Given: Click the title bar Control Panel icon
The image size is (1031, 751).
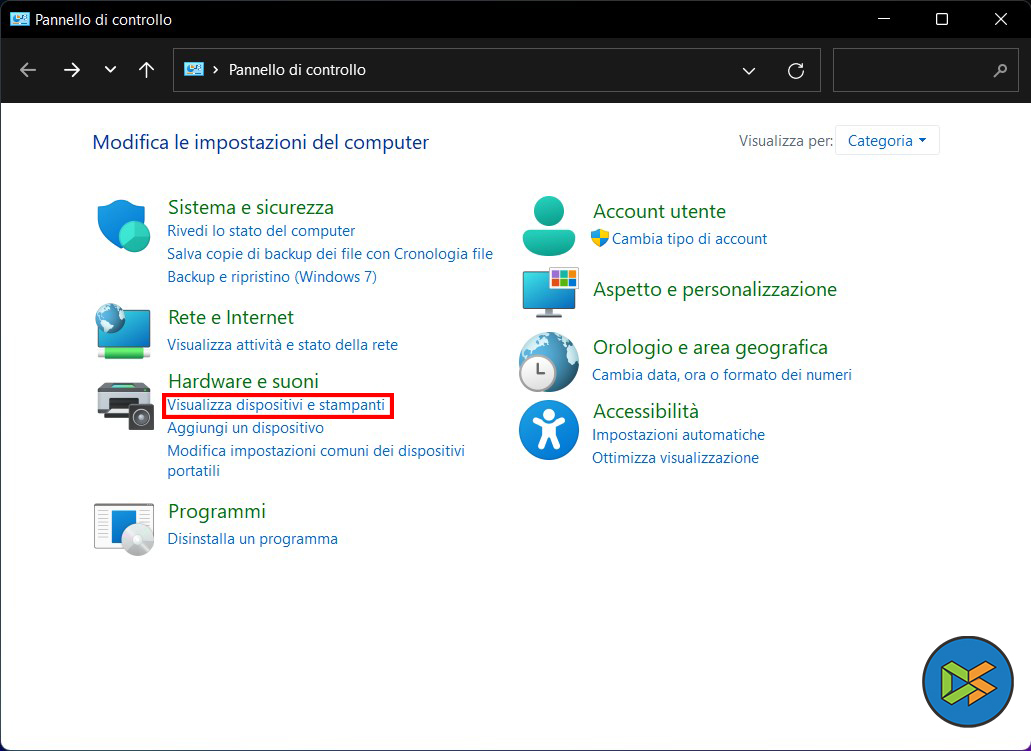Looking at the screenshot, I should point(20,19).
